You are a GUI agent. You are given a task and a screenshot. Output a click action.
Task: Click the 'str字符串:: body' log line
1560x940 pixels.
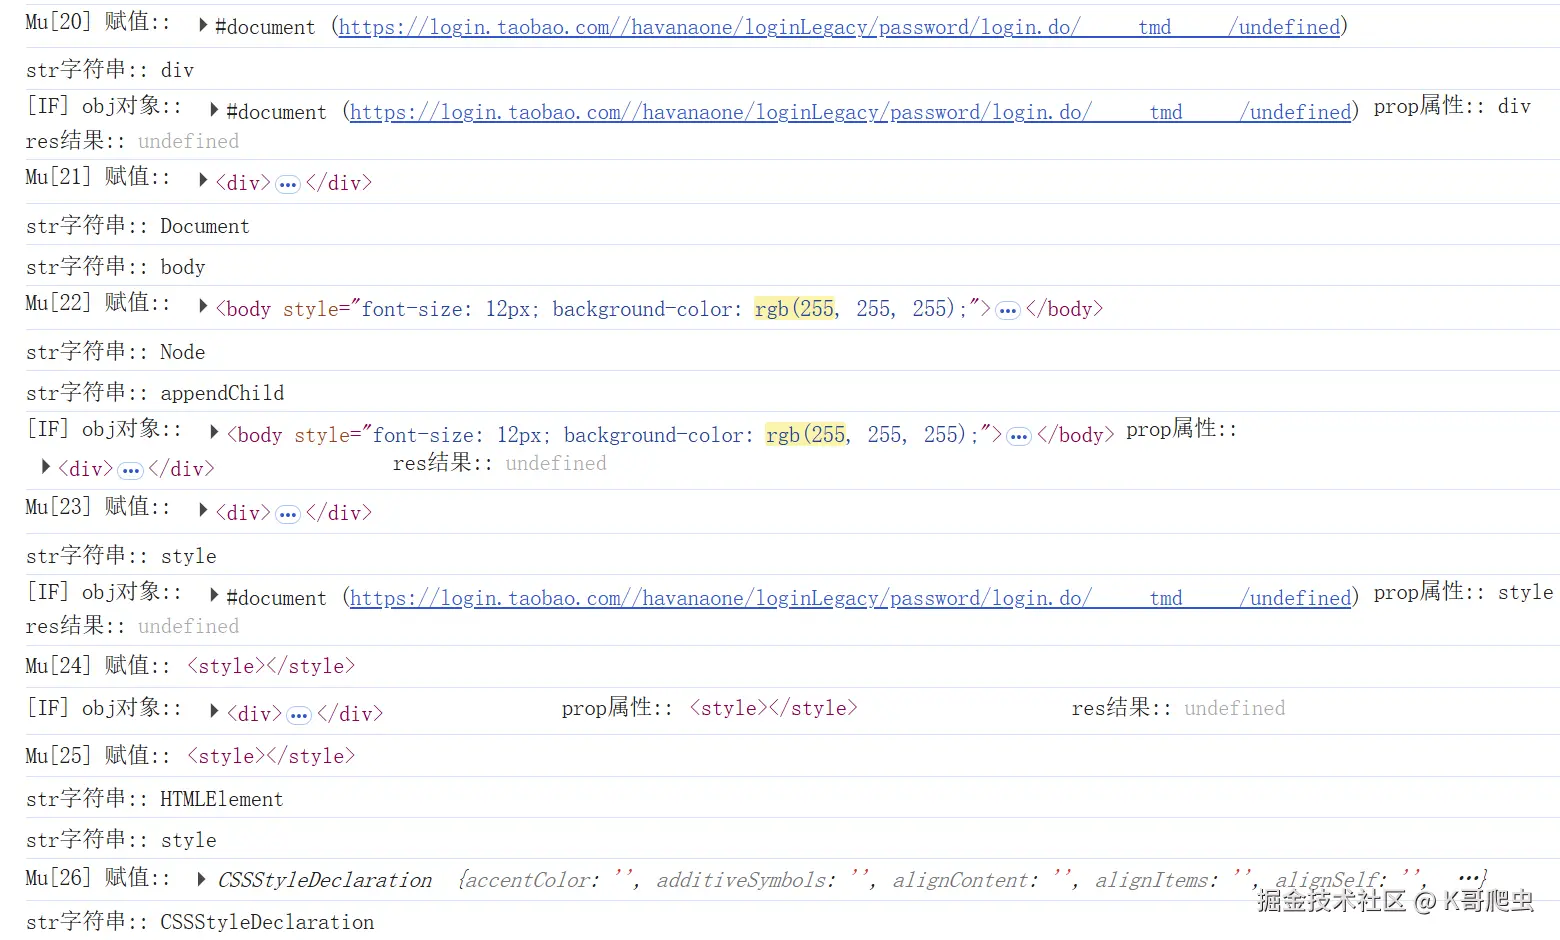[x=116, y=267]
